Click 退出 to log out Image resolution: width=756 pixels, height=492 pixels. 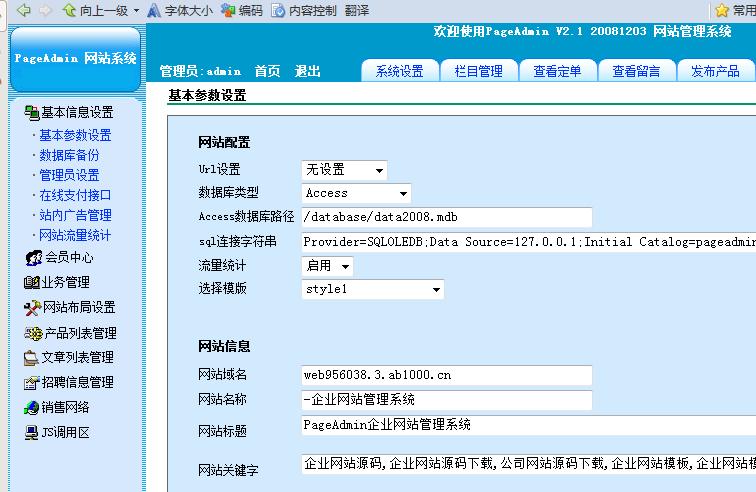[308, 71]
